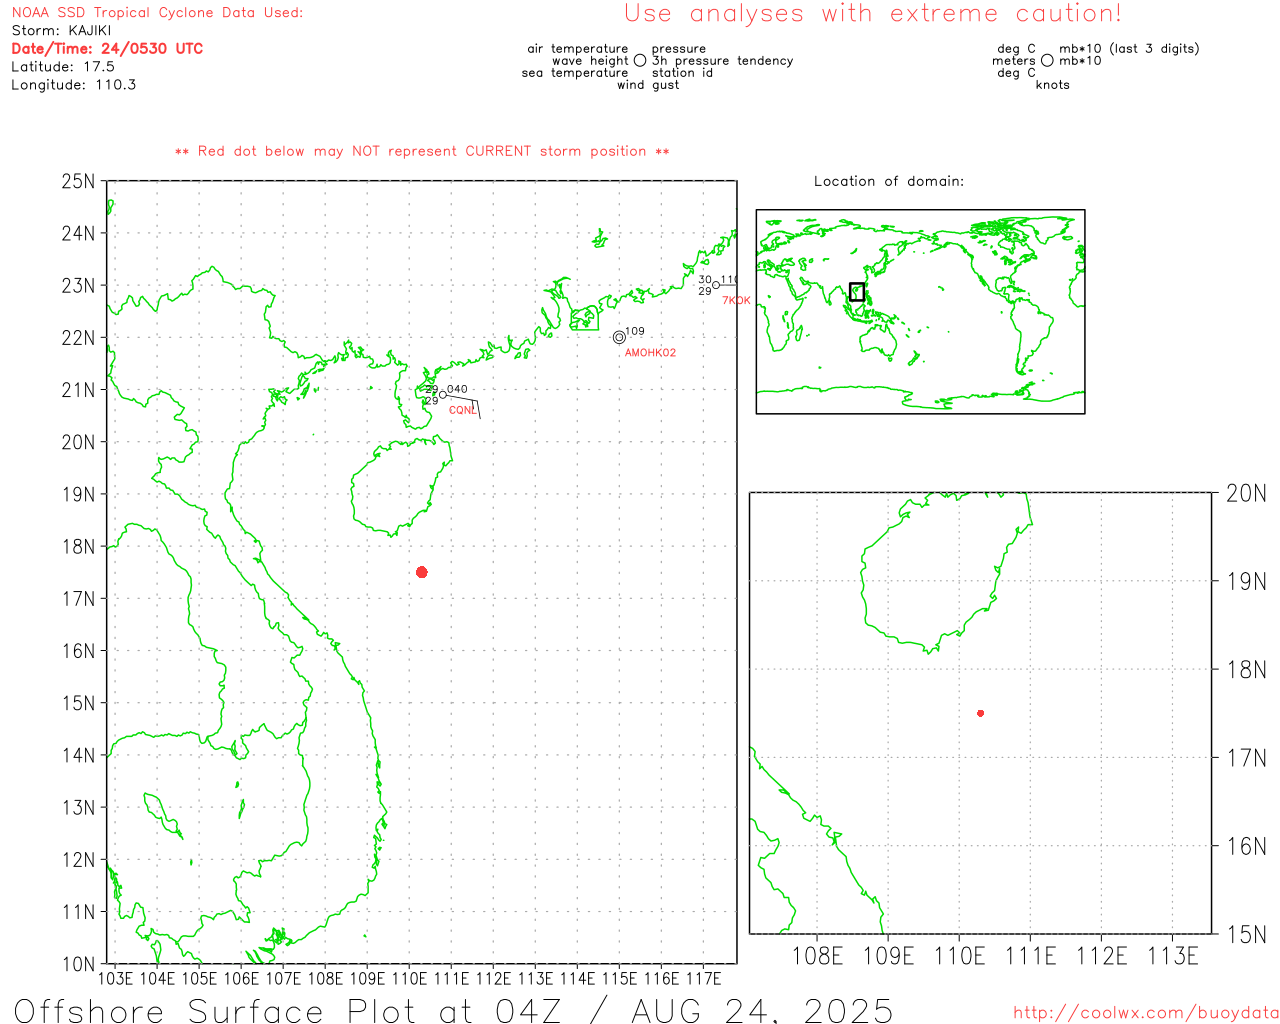Click 'NOAA SSD Tropical Cyclone Data Used:' heading
This screenshot has height=1024, width=1280.
[157, 12]
